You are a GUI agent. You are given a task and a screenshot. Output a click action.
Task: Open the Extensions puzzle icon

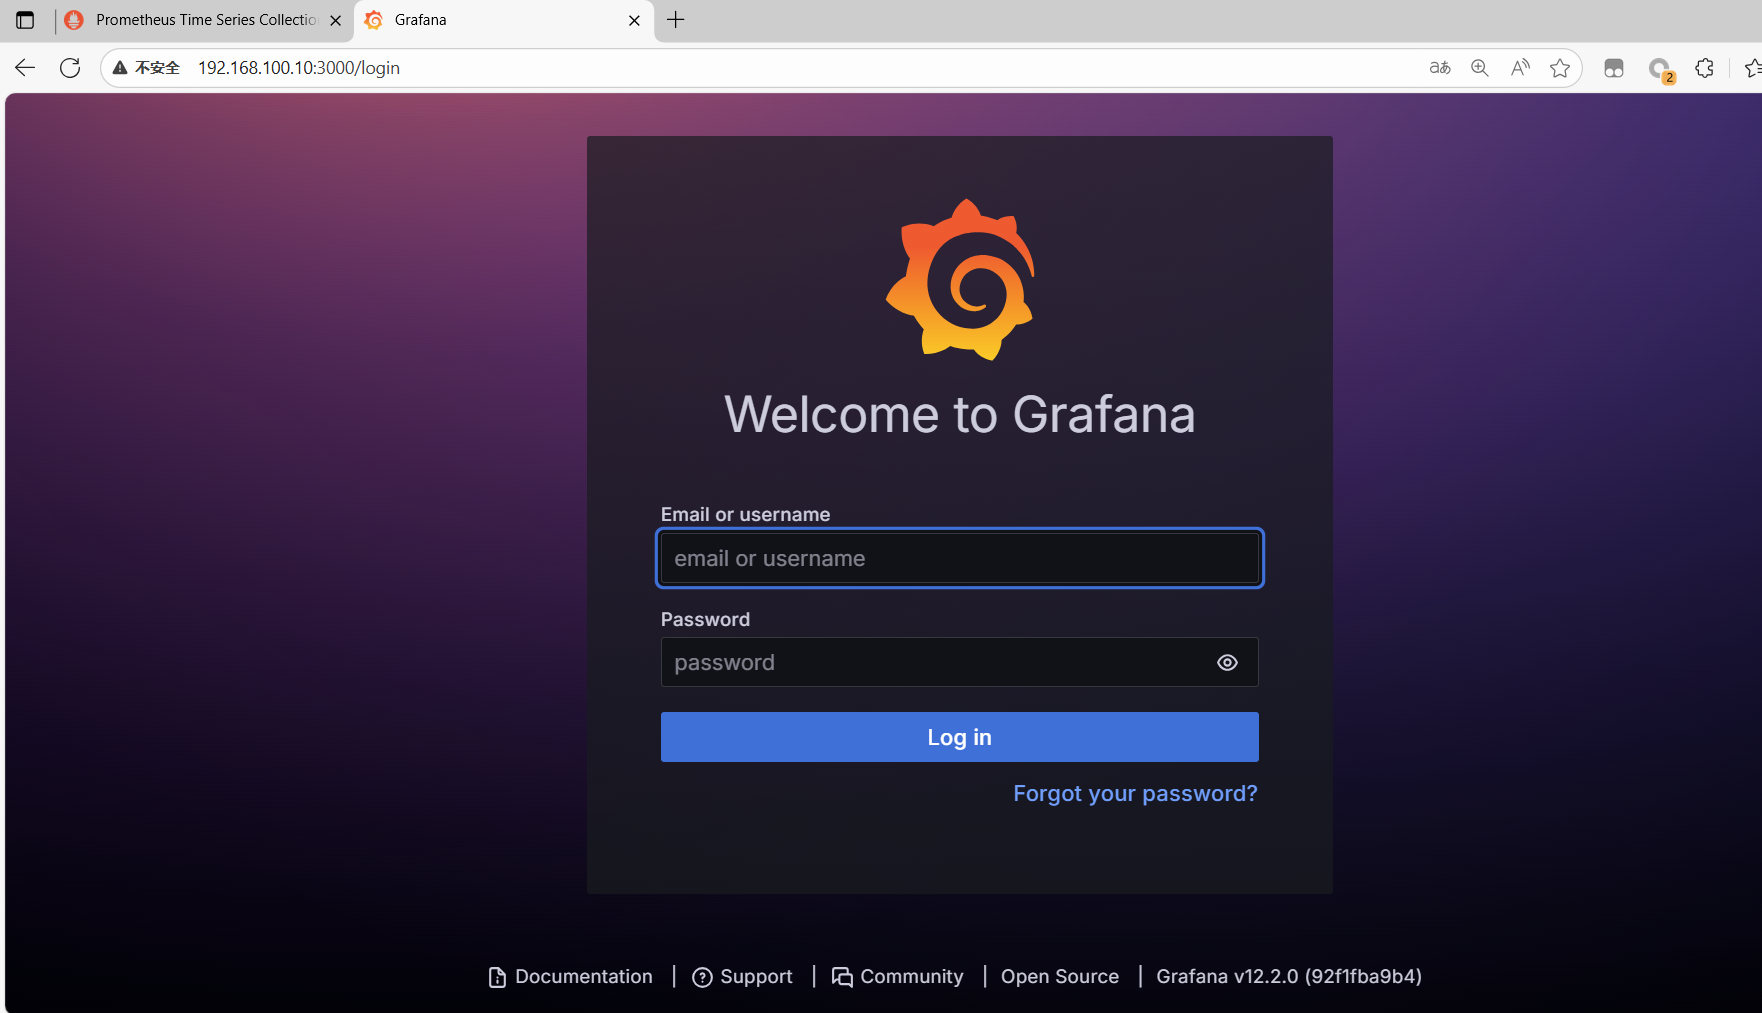point(1705,68)
